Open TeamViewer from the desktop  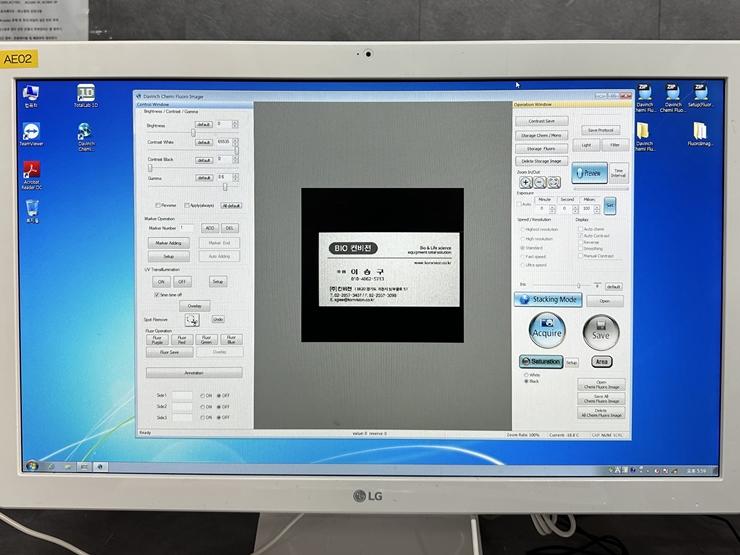click(31, 133)
